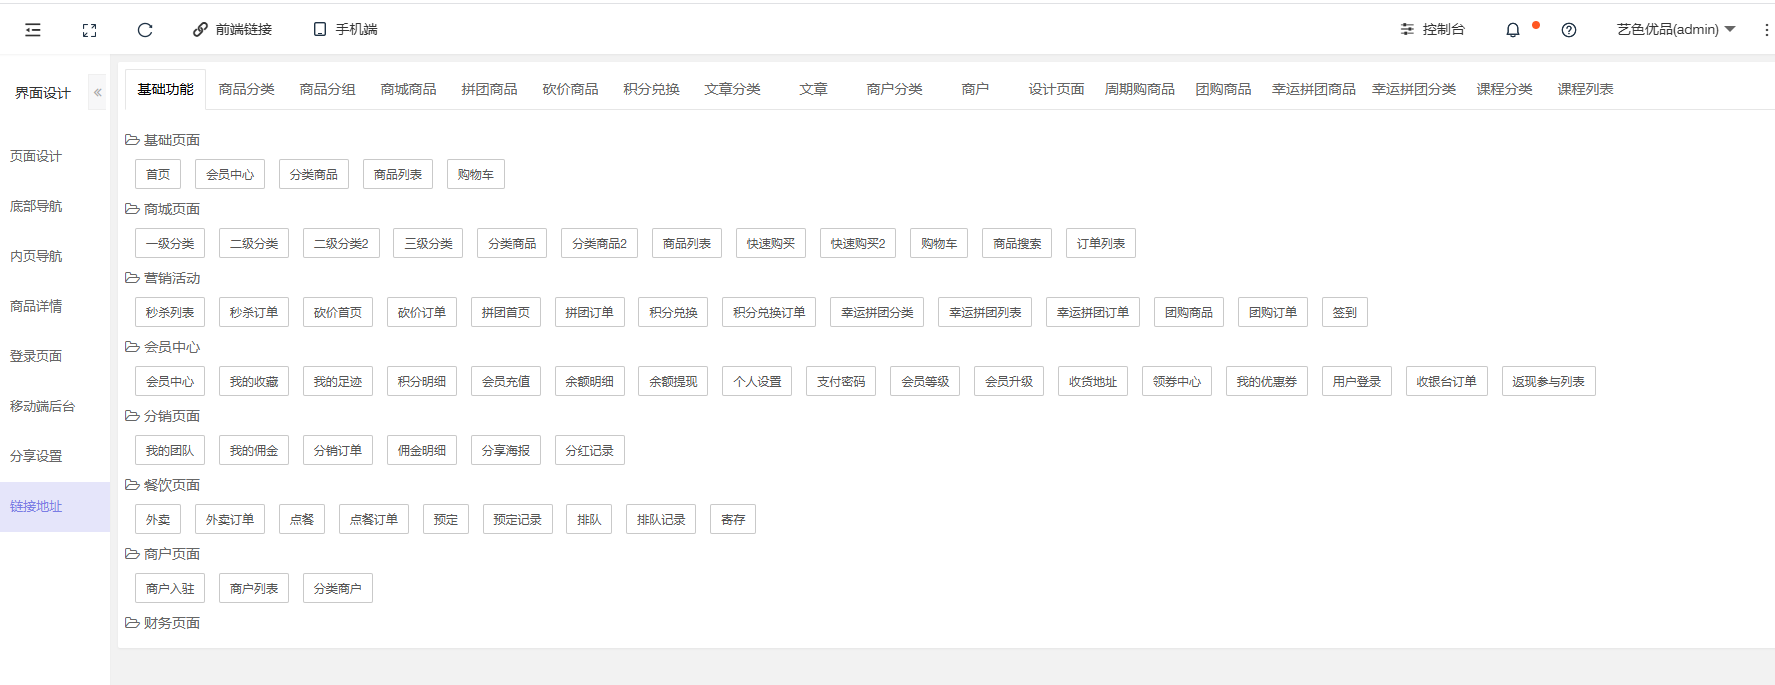Screen dimensions: 1775x685
Task: Click the 分享海报 button
Action: click(505, 450)
